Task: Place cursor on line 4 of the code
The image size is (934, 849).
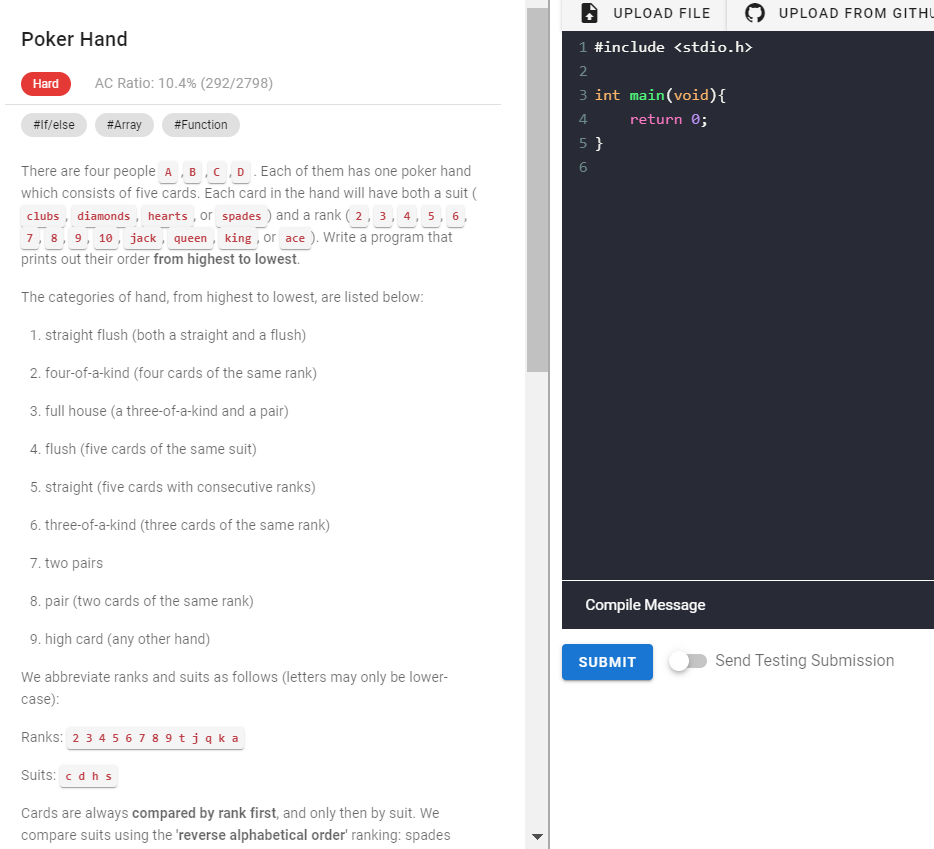Action: tap(700, 118)
